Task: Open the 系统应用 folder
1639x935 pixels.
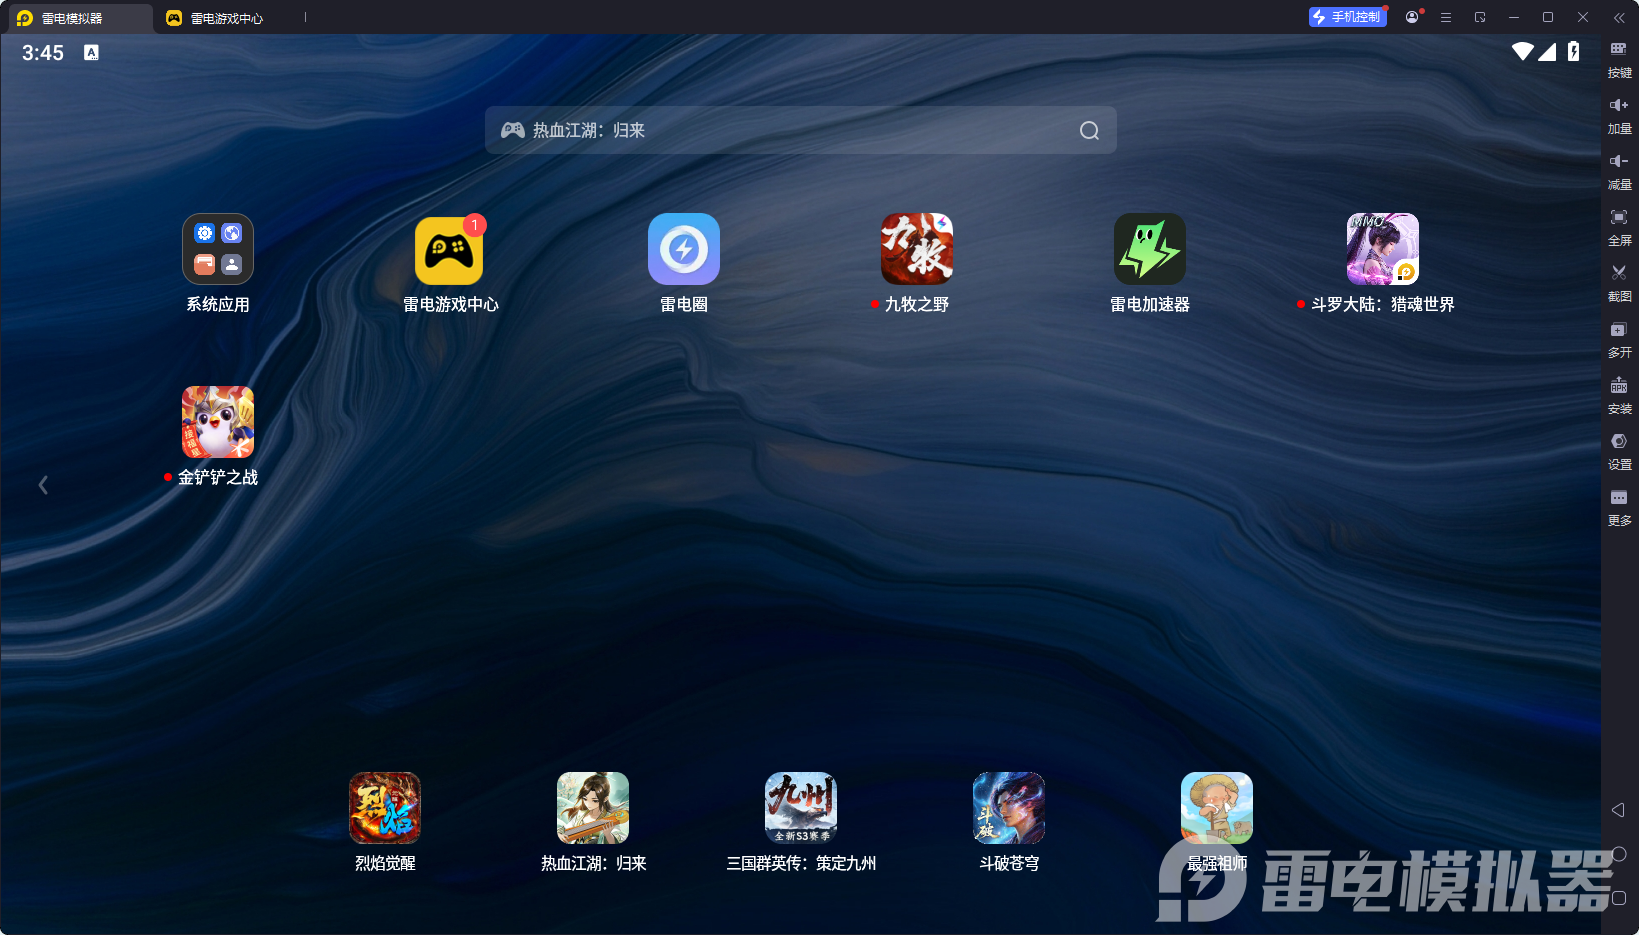Action: coord(218,249)
